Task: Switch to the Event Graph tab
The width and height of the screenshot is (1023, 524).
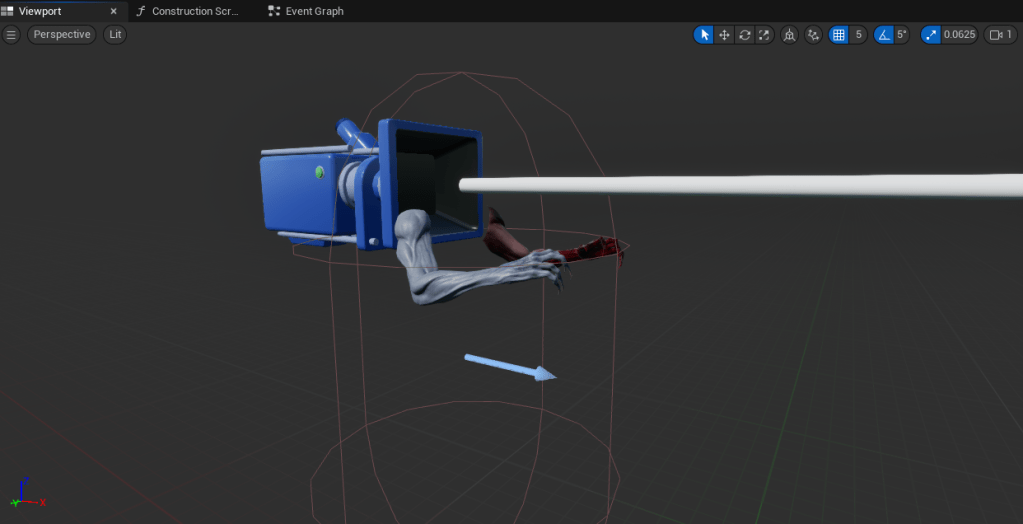Action: (306, 11)
